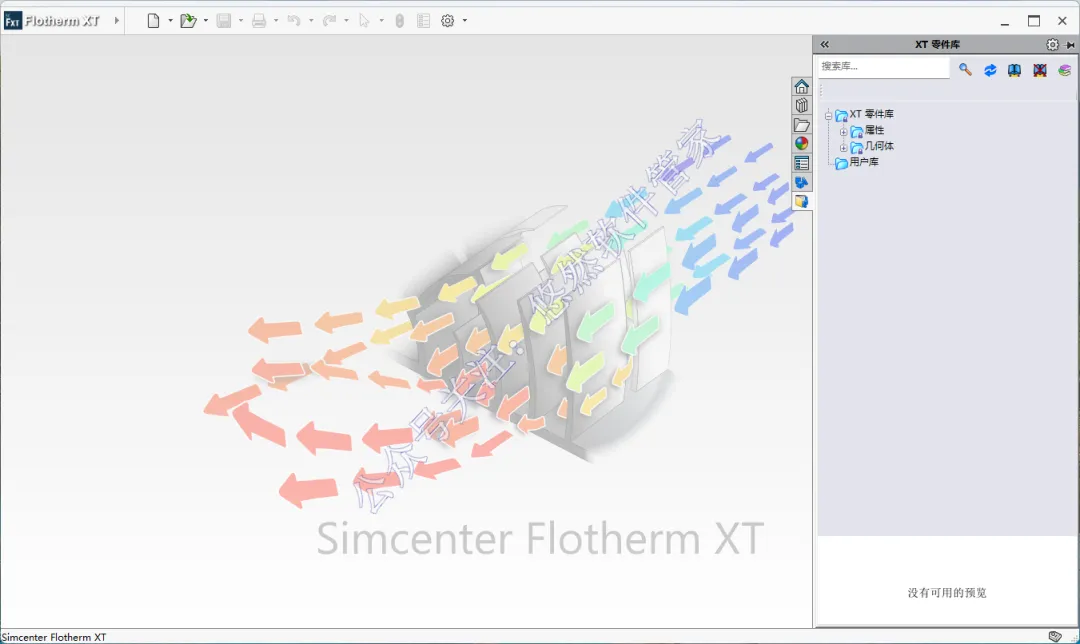Collapse the XT 零件库 tree root
Viewport: 1080px width, 644px height.
(828, 115)
